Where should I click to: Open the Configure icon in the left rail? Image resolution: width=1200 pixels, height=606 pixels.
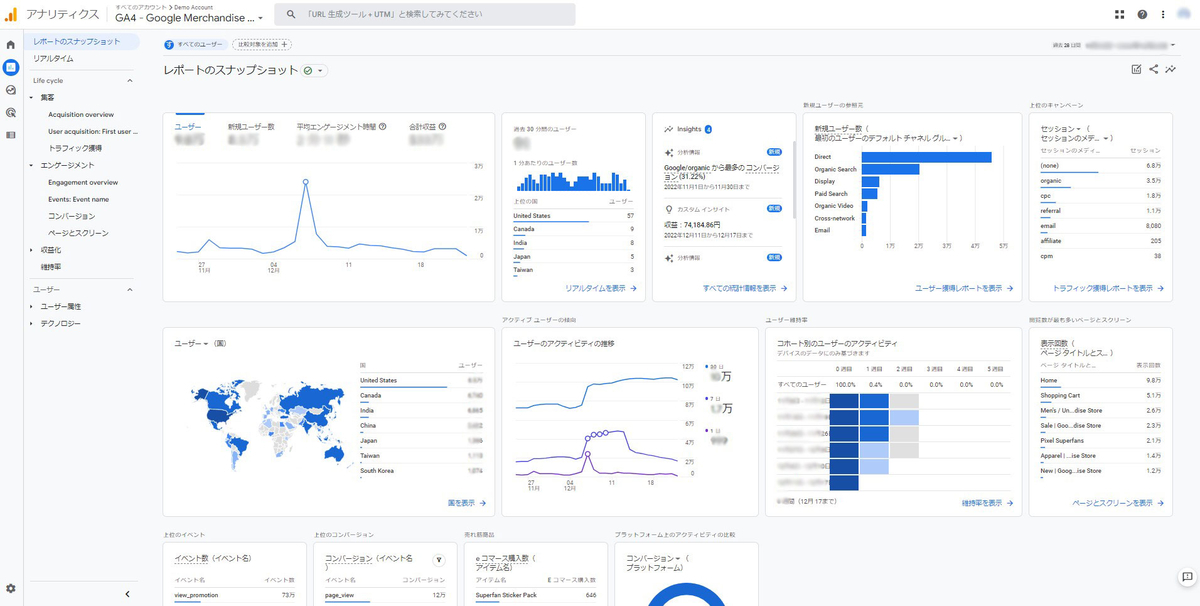point(11,134)
